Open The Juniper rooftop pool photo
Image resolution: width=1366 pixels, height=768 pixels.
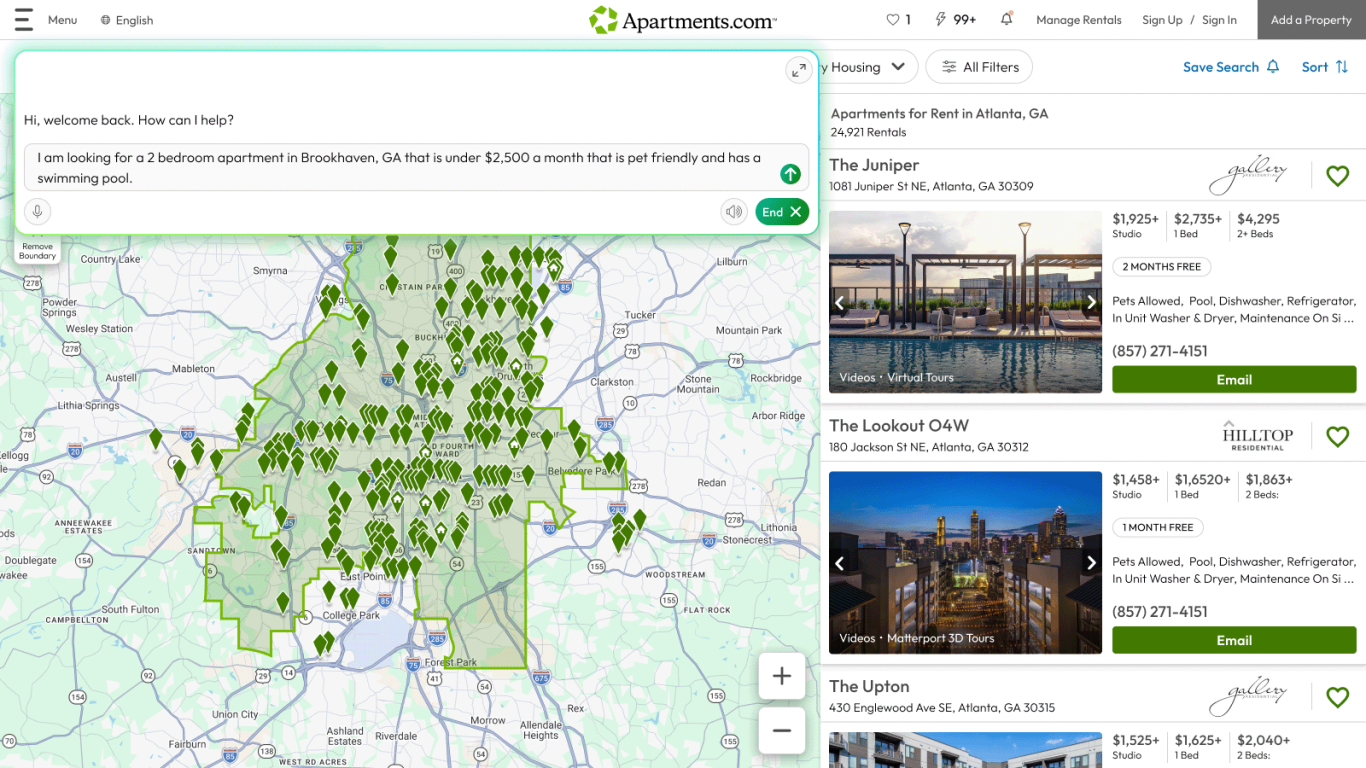tap(965, 302)
